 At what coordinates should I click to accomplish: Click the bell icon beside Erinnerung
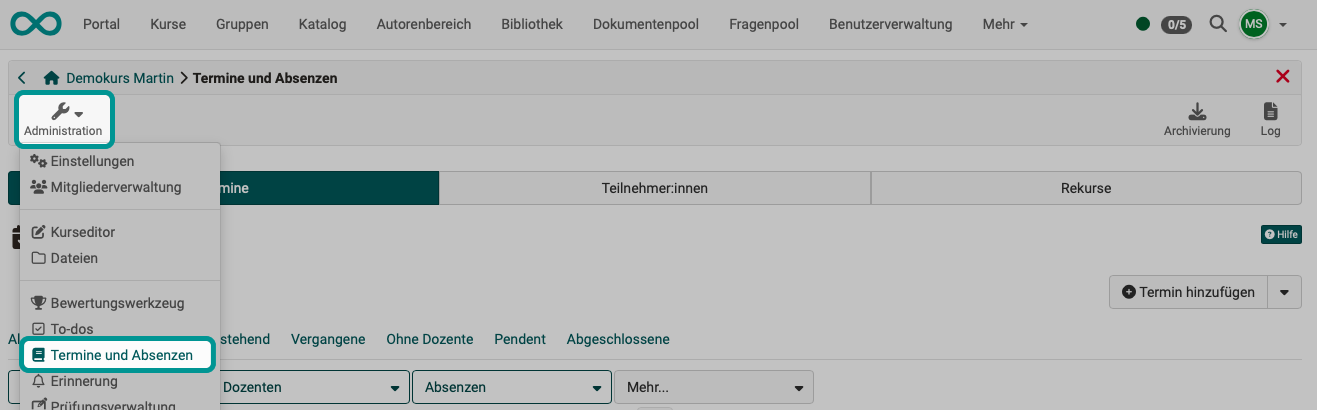(39, 381)
